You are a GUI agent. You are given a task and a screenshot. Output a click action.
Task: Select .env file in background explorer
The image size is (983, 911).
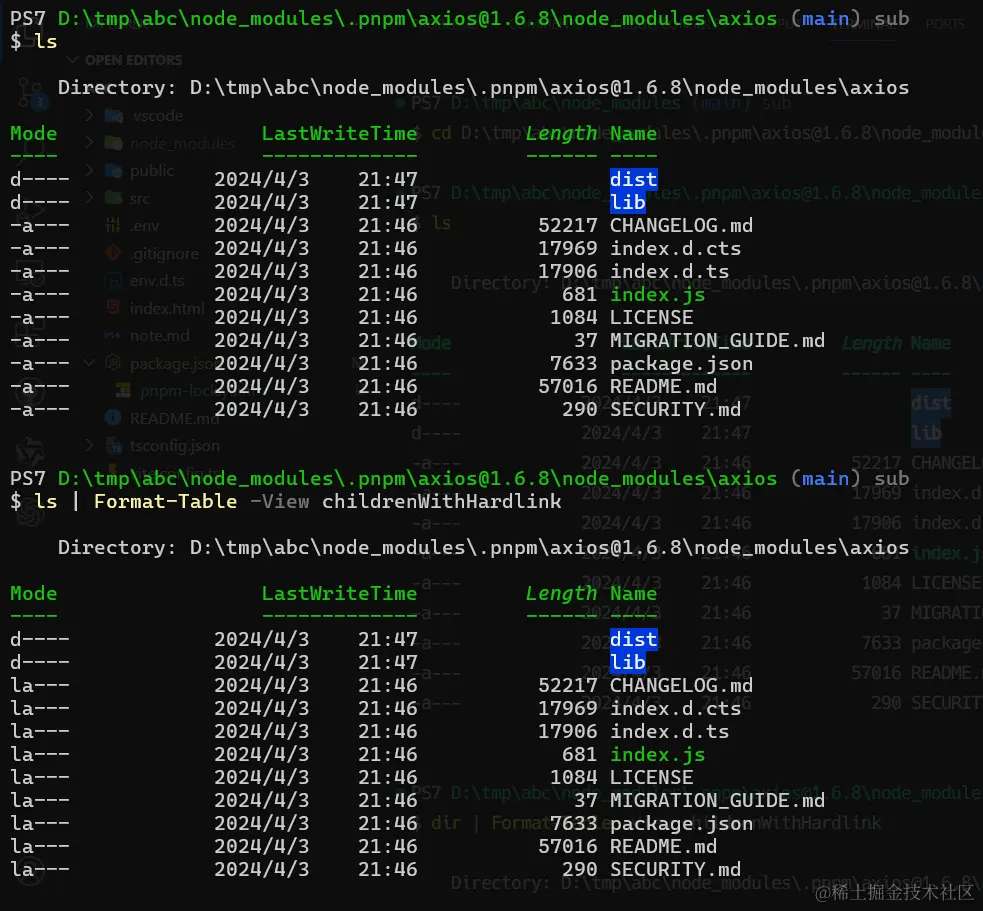click(145, 226)
